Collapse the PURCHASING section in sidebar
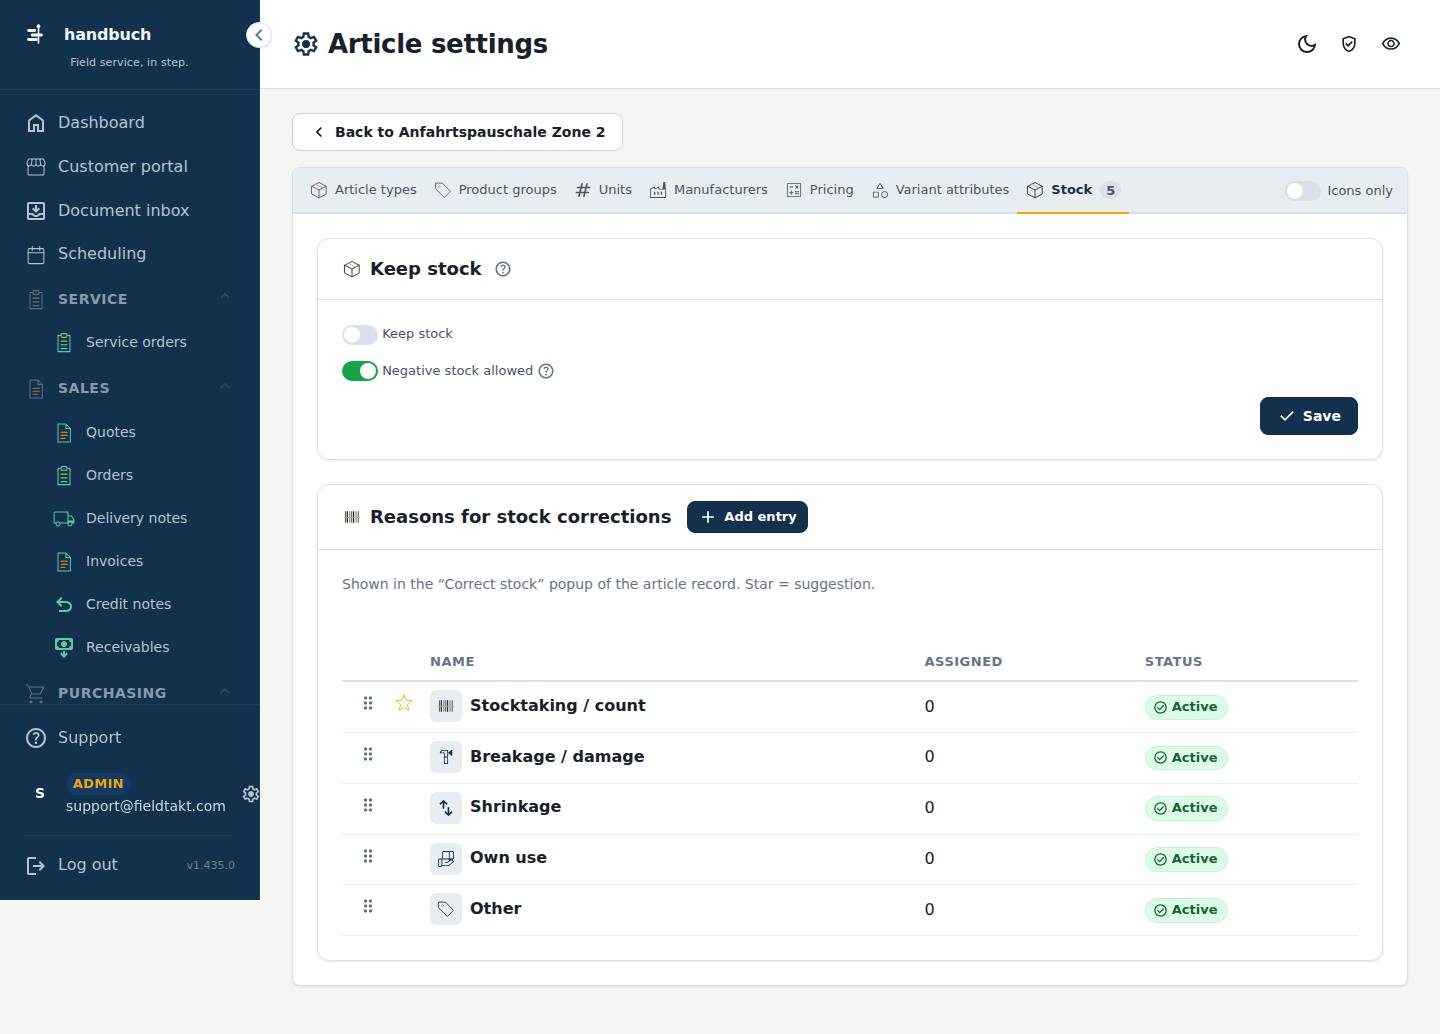This screenshot has width=1440, height=1034. pos(225,692)
